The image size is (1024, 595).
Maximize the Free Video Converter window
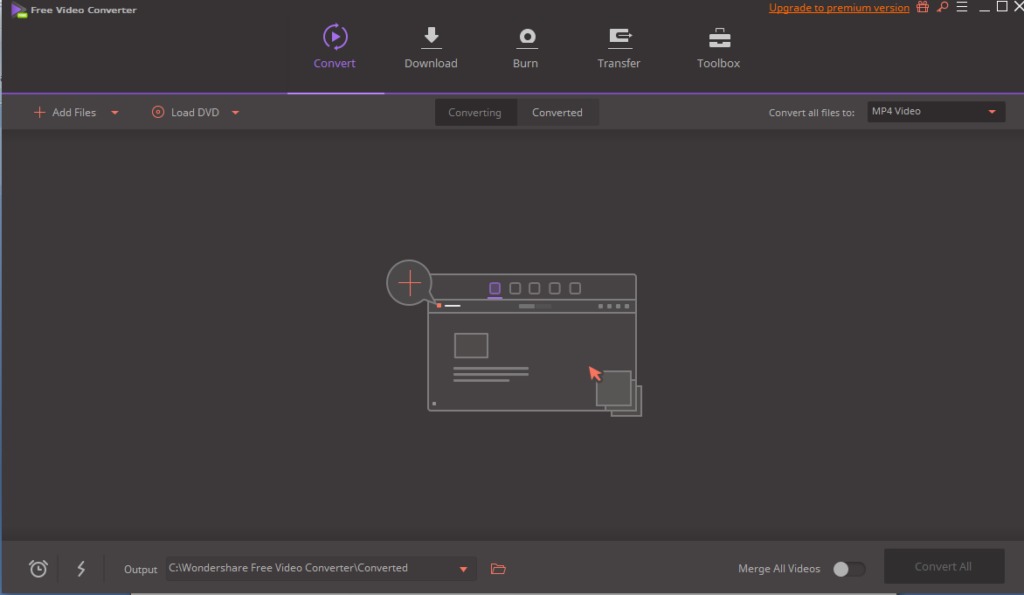tap(1002, 7)
